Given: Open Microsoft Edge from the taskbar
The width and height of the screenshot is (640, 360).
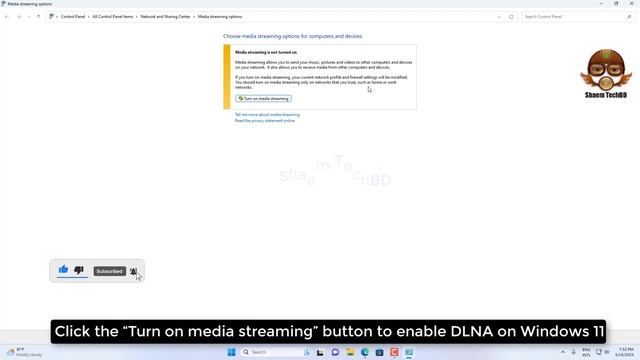Looking at the screenshot, I should pos(364,352).
